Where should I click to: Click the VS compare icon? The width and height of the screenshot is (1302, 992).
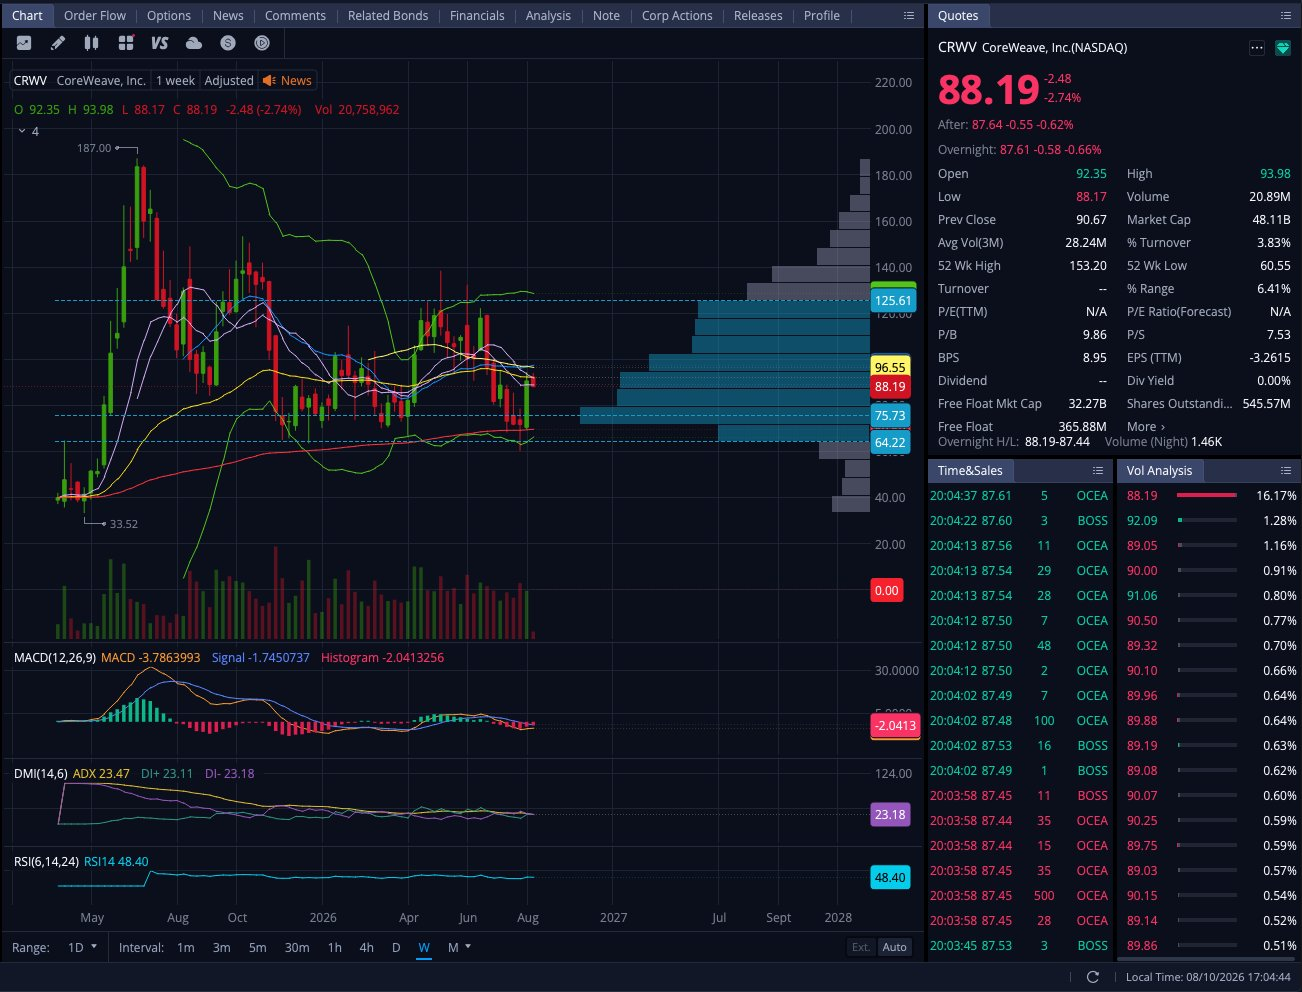click(x=160, y=43)
